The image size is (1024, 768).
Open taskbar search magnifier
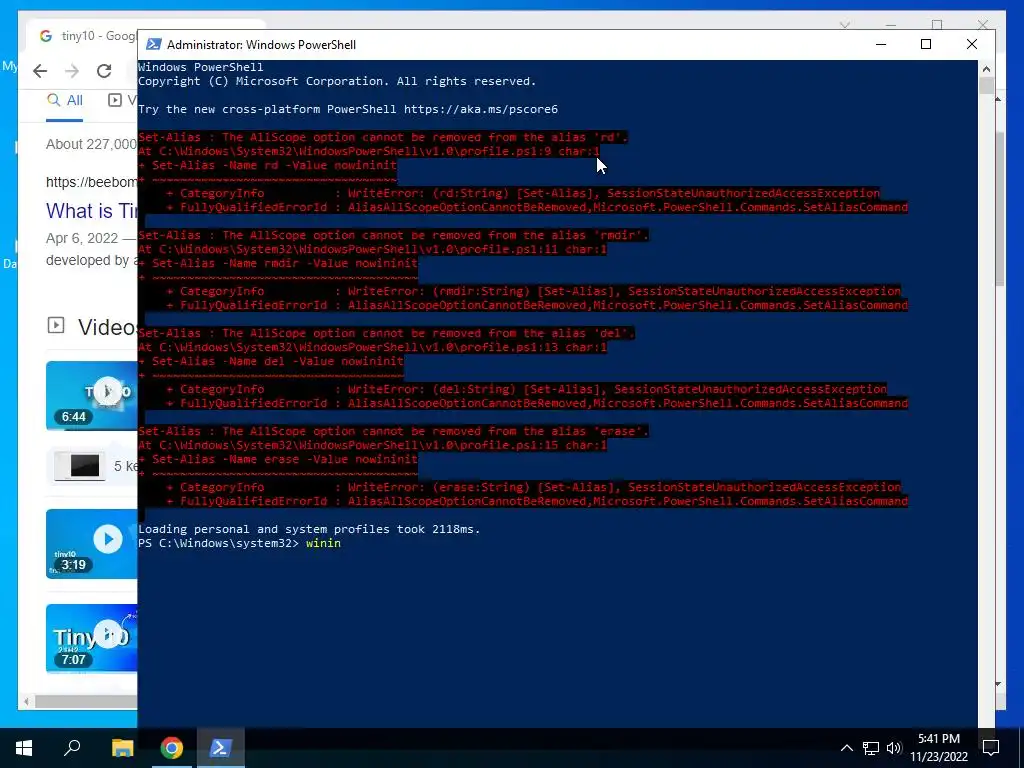(x=72, y=748)
